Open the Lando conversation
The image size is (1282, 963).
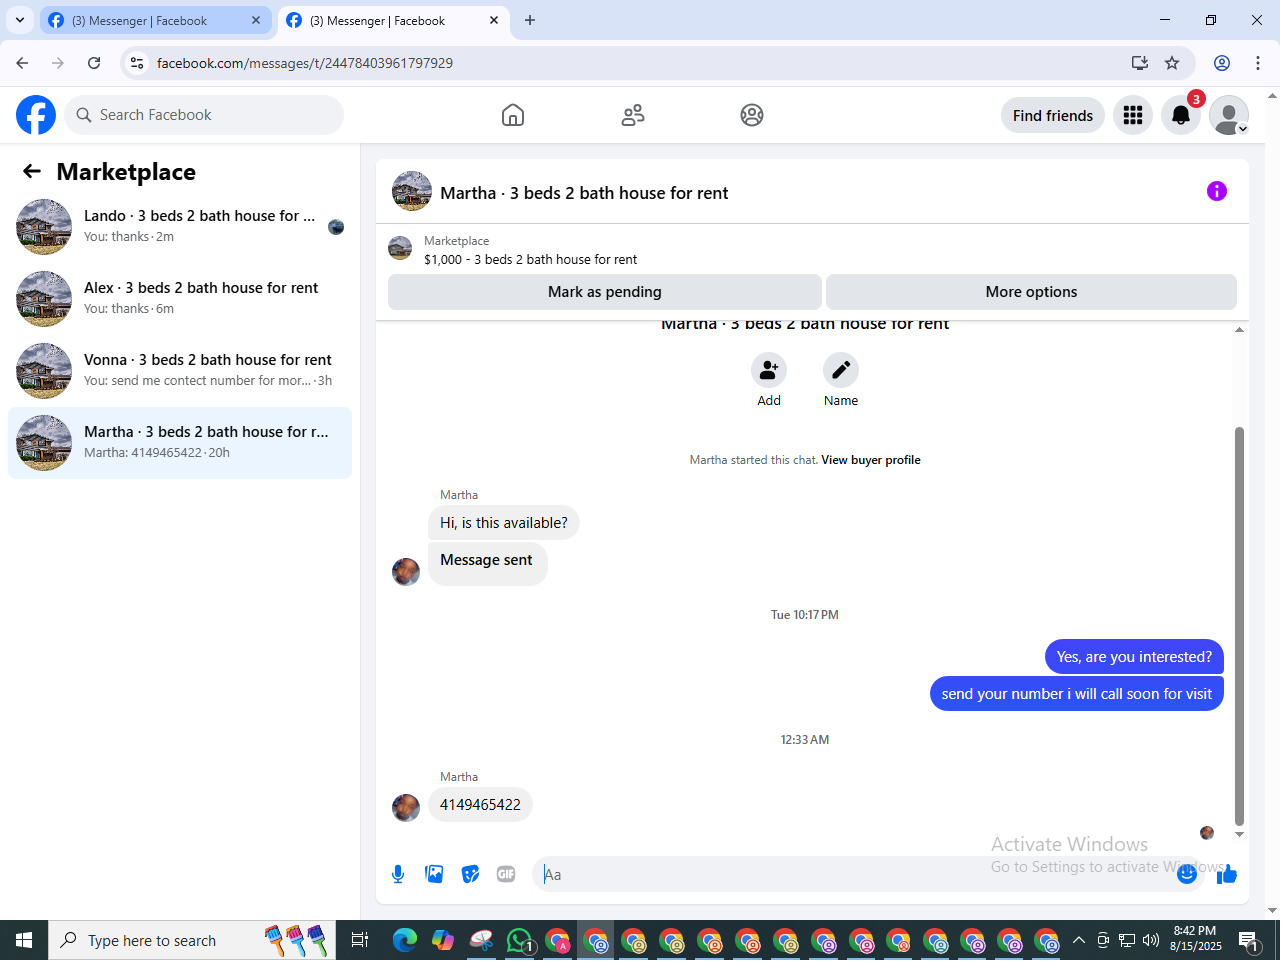coord(180,227)
